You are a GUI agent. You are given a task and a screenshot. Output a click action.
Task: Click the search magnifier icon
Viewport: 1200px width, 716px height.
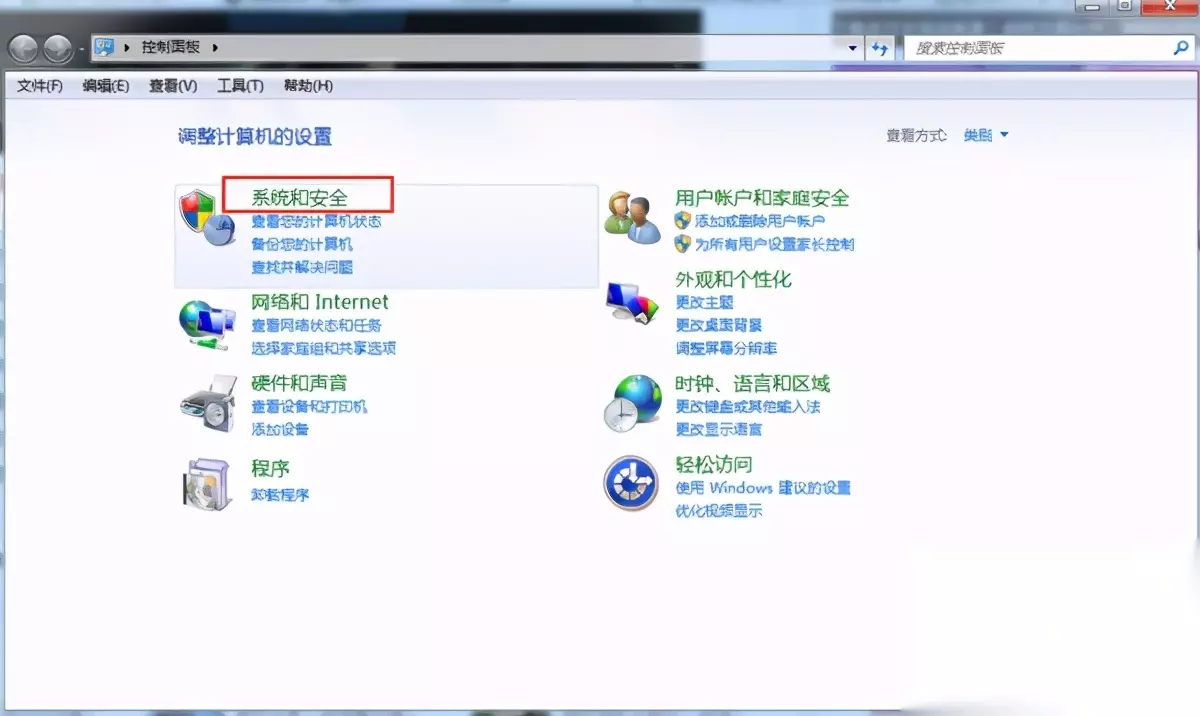(x=1181, y=47)
